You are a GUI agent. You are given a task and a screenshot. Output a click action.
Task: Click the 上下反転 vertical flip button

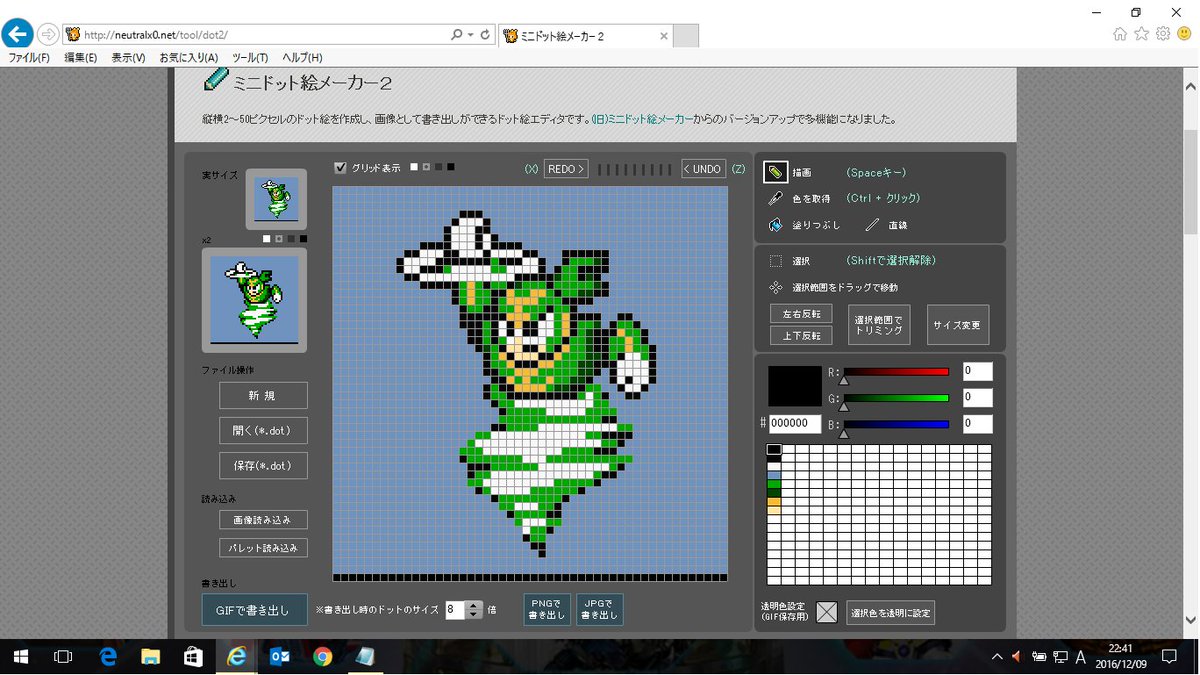point(801,336)
